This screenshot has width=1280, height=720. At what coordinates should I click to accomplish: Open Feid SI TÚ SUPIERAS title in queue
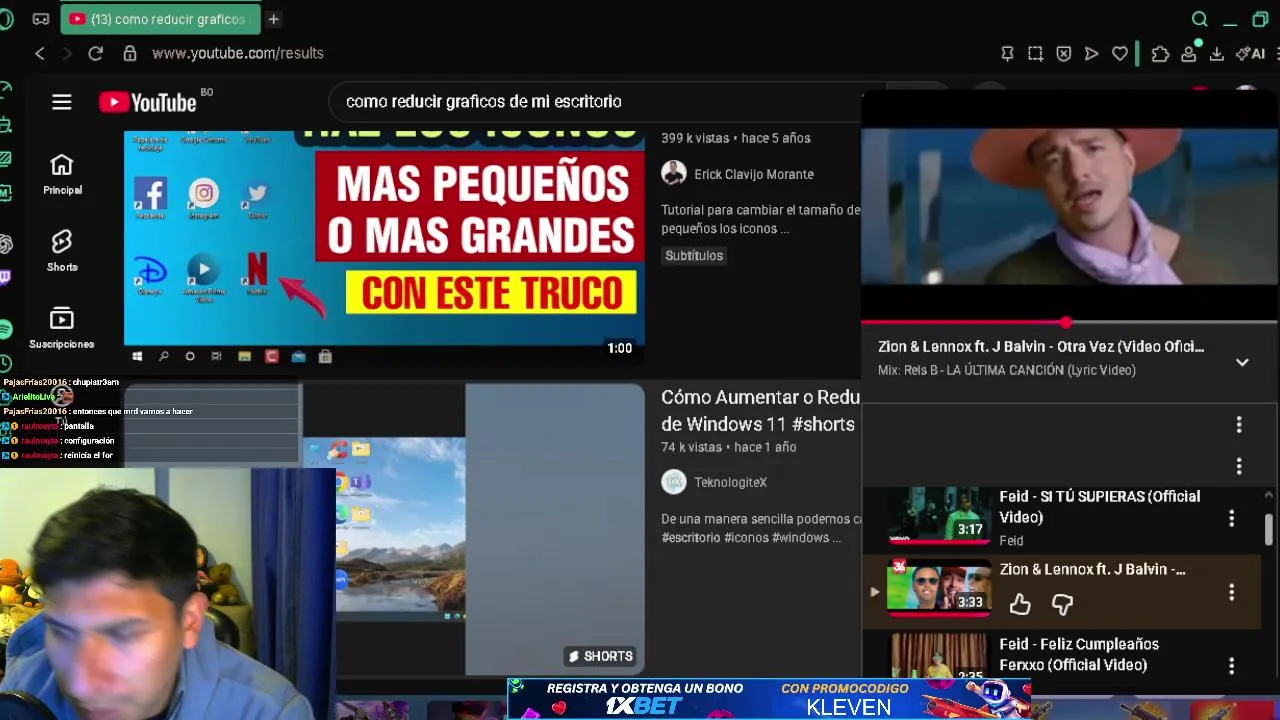click(x=1100, y=507)
